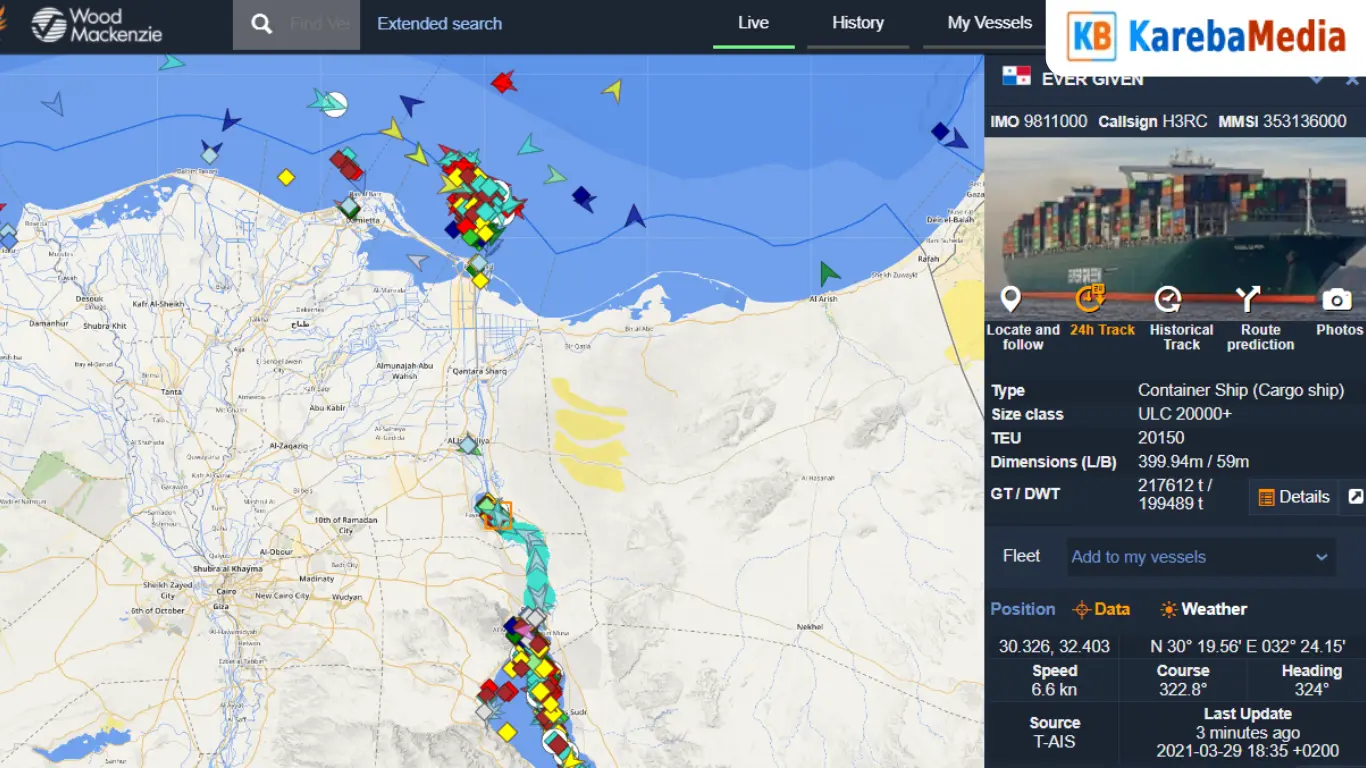1366x768 pixels.
Task: Click the Rafah map label
Action: pos(930,258)
